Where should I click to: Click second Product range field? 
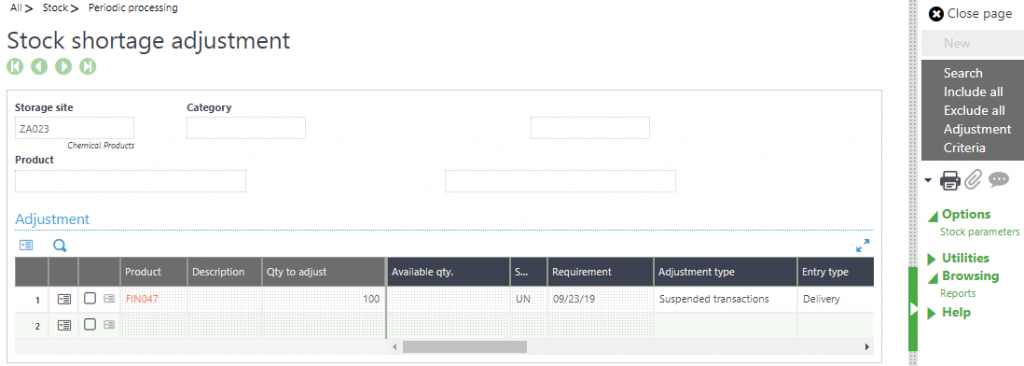560,181
